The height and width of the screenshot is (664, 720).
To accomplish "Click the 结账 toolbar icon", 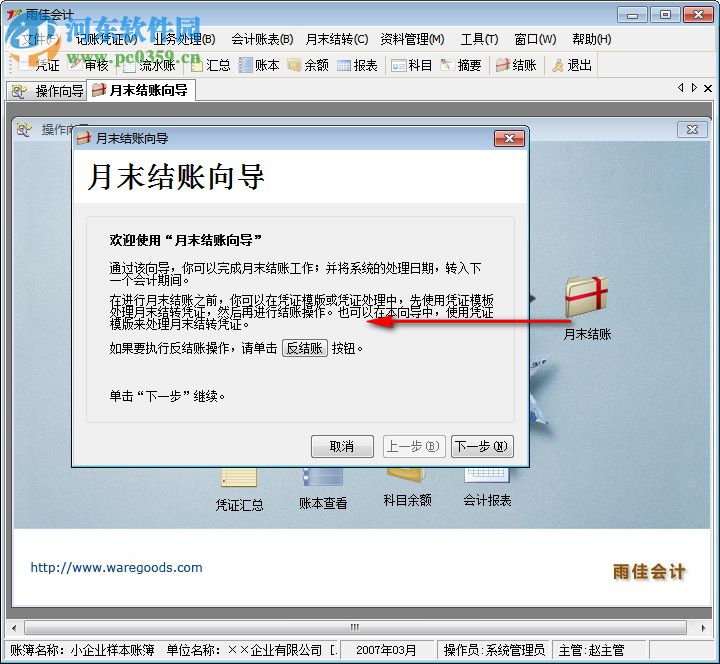I will coord(516,65).
